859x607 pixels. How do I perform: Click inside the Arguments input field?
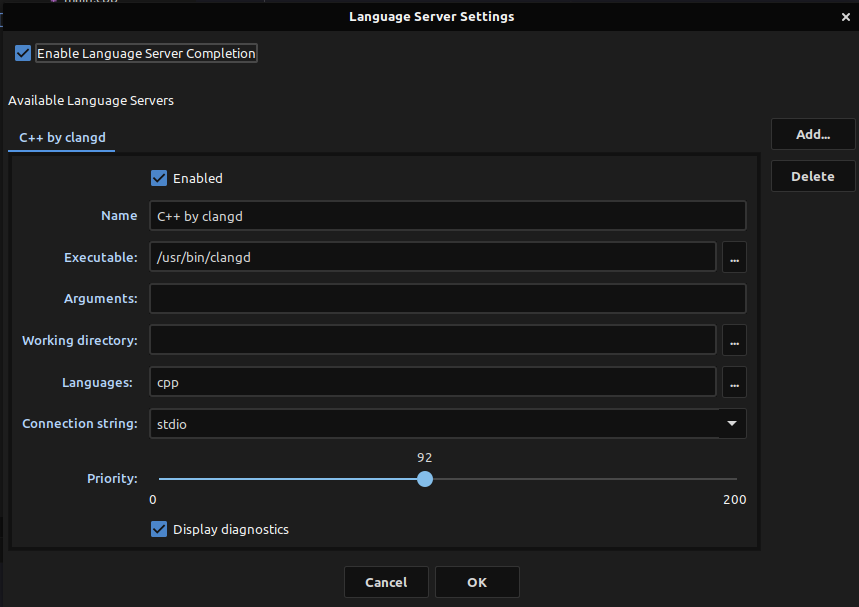[447, 298]
